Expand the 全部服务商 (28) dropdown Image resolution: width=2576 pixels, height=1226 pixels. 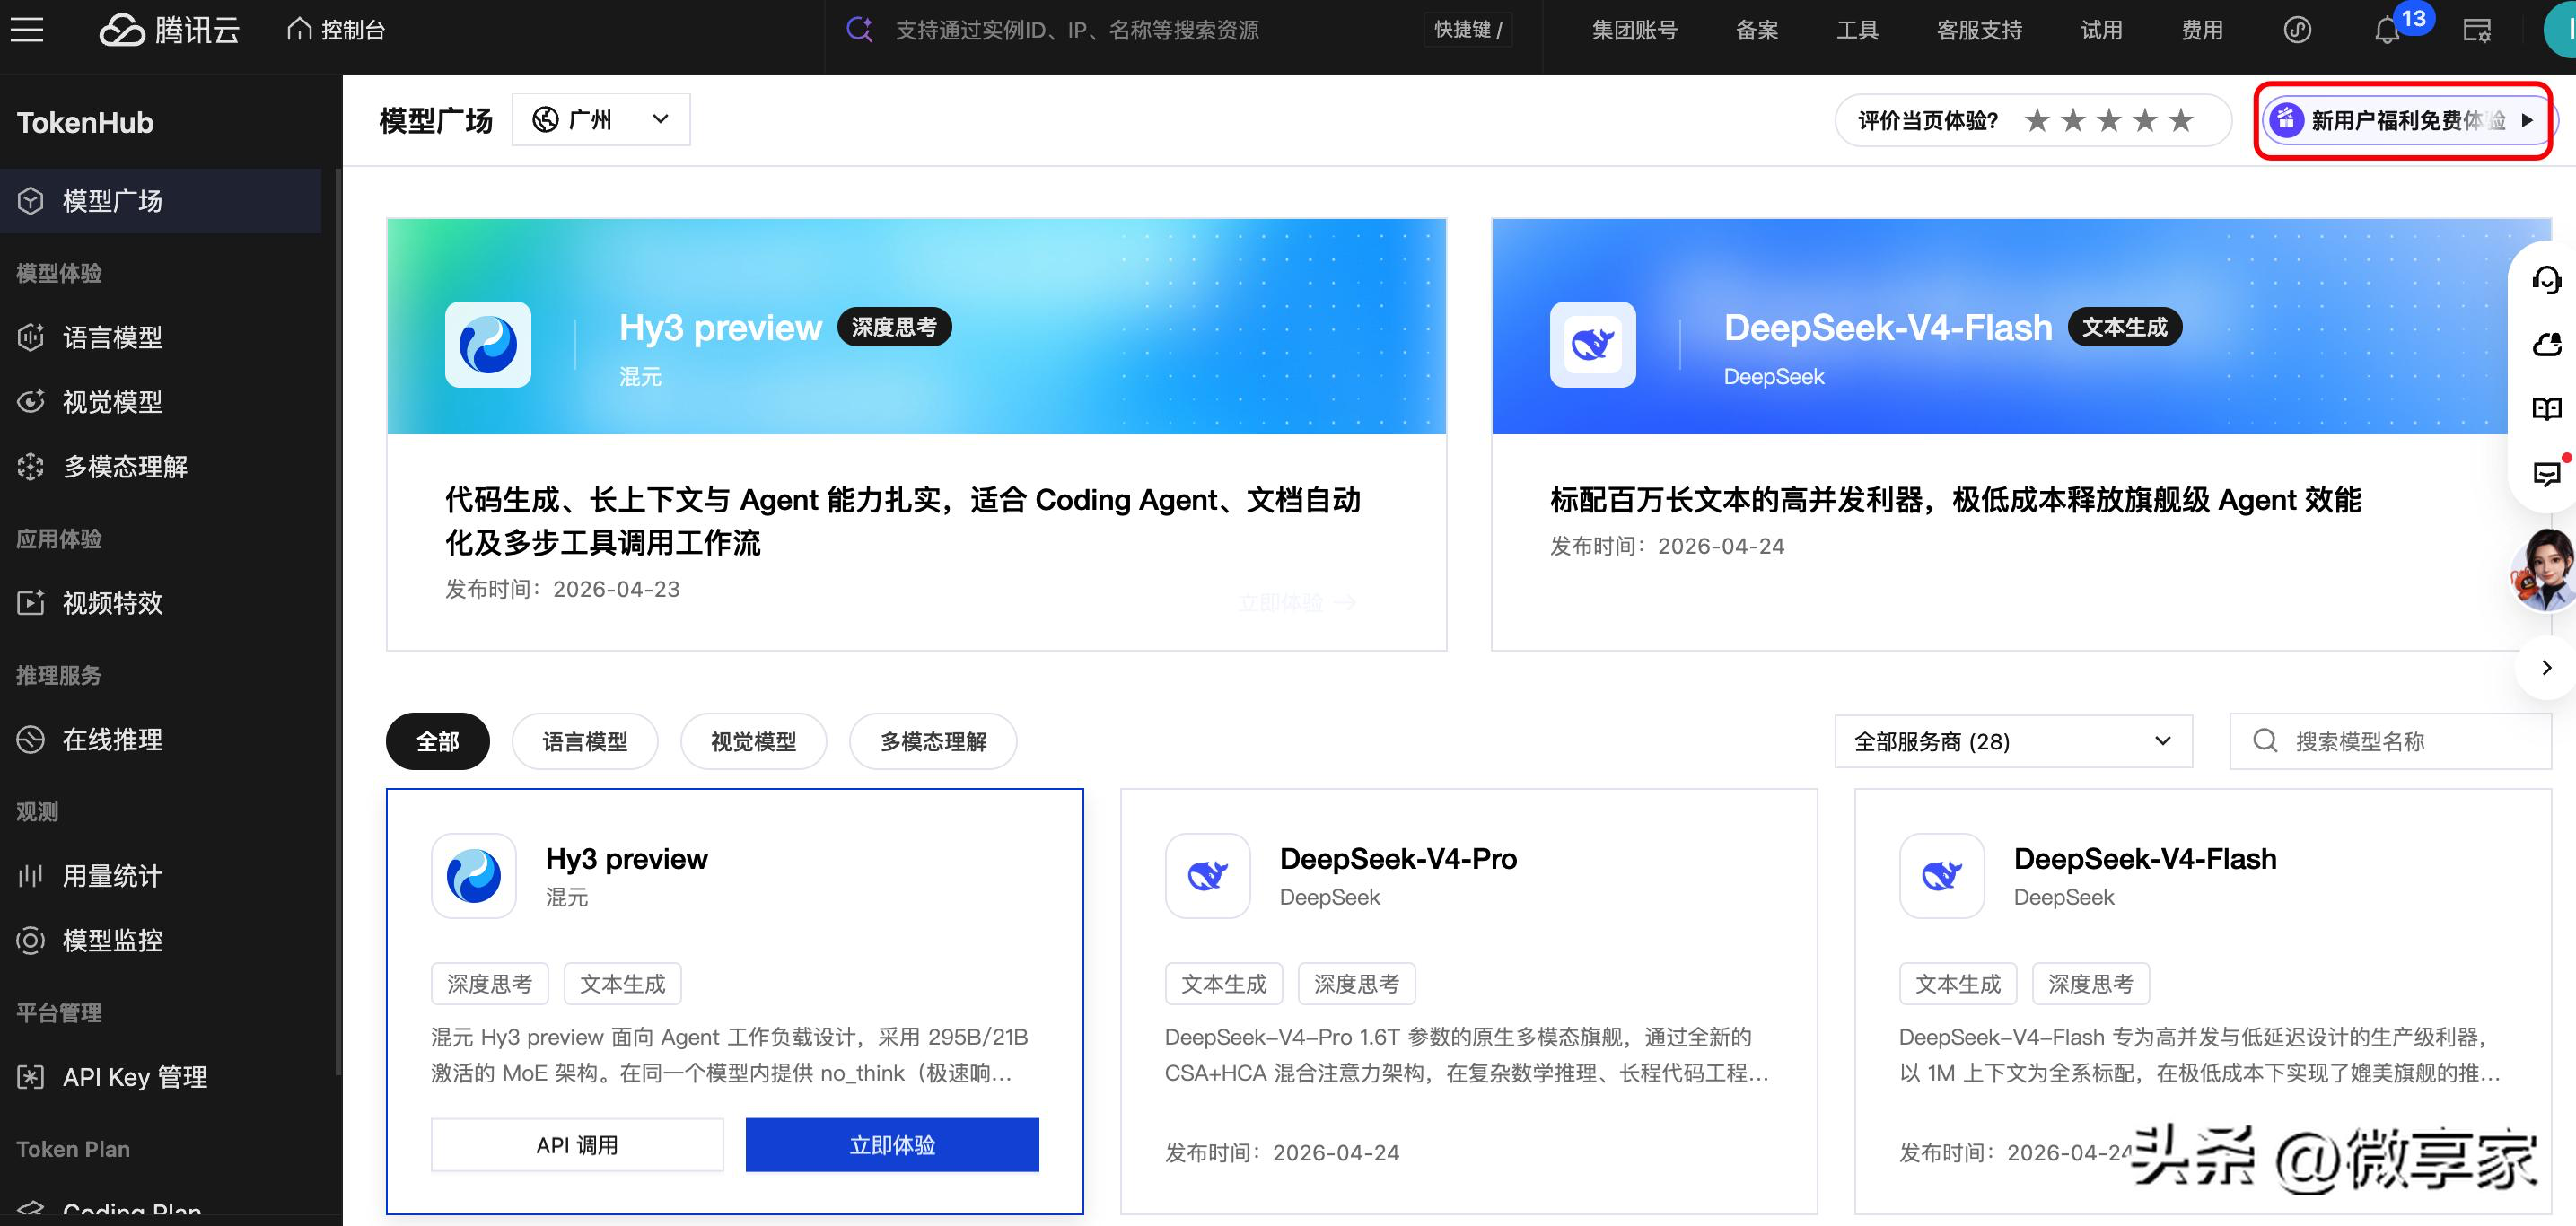2014,742
